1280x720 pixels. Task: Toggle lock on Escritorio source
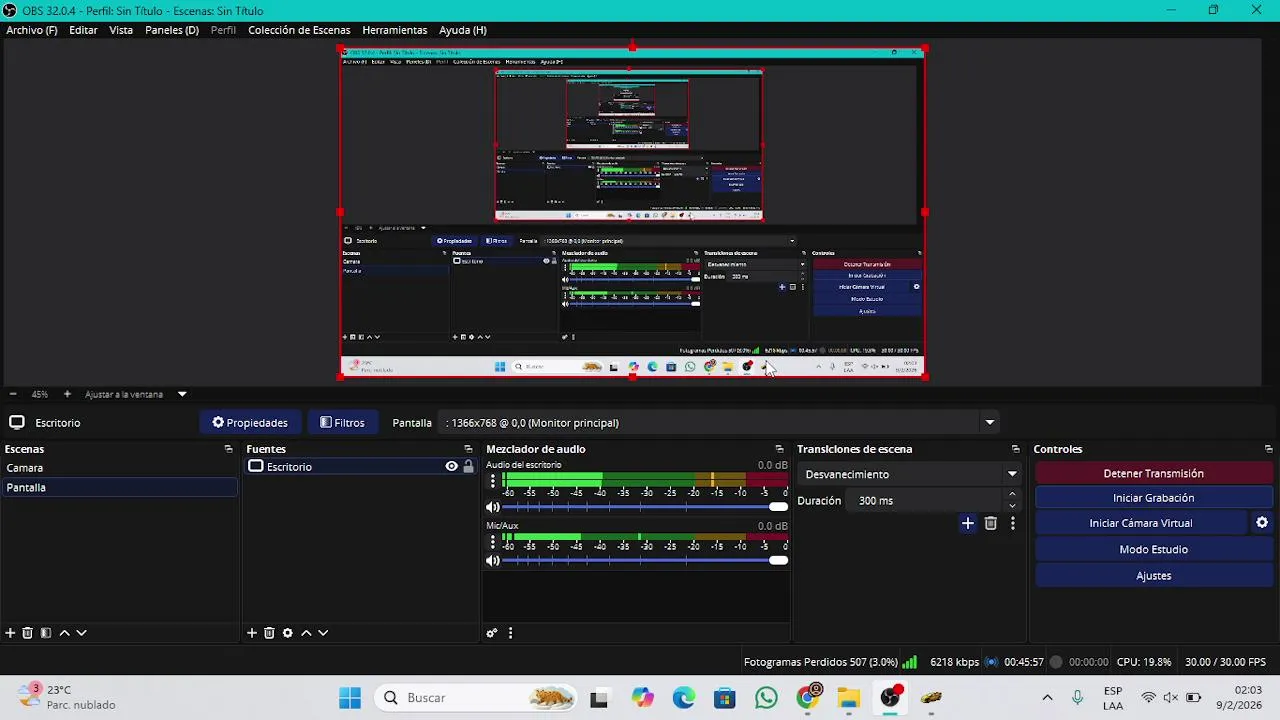[468, 467]
